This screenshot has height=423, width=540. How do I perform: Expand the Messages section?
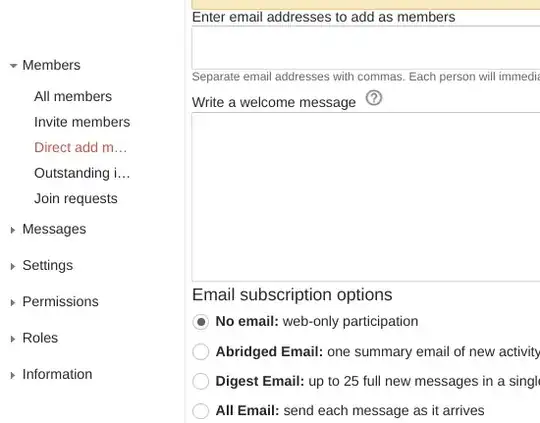(13, 230)
